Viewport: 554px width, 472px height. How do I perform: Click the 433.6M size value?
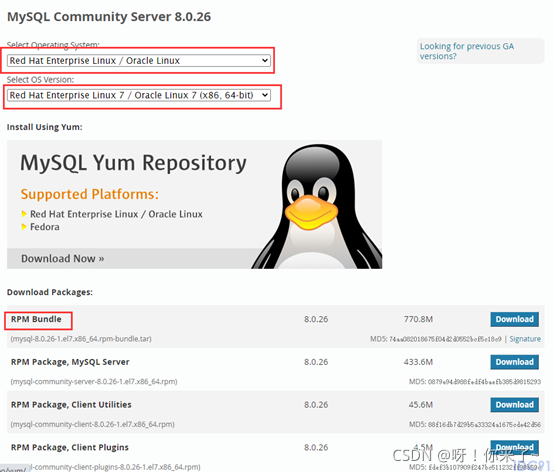418,362
